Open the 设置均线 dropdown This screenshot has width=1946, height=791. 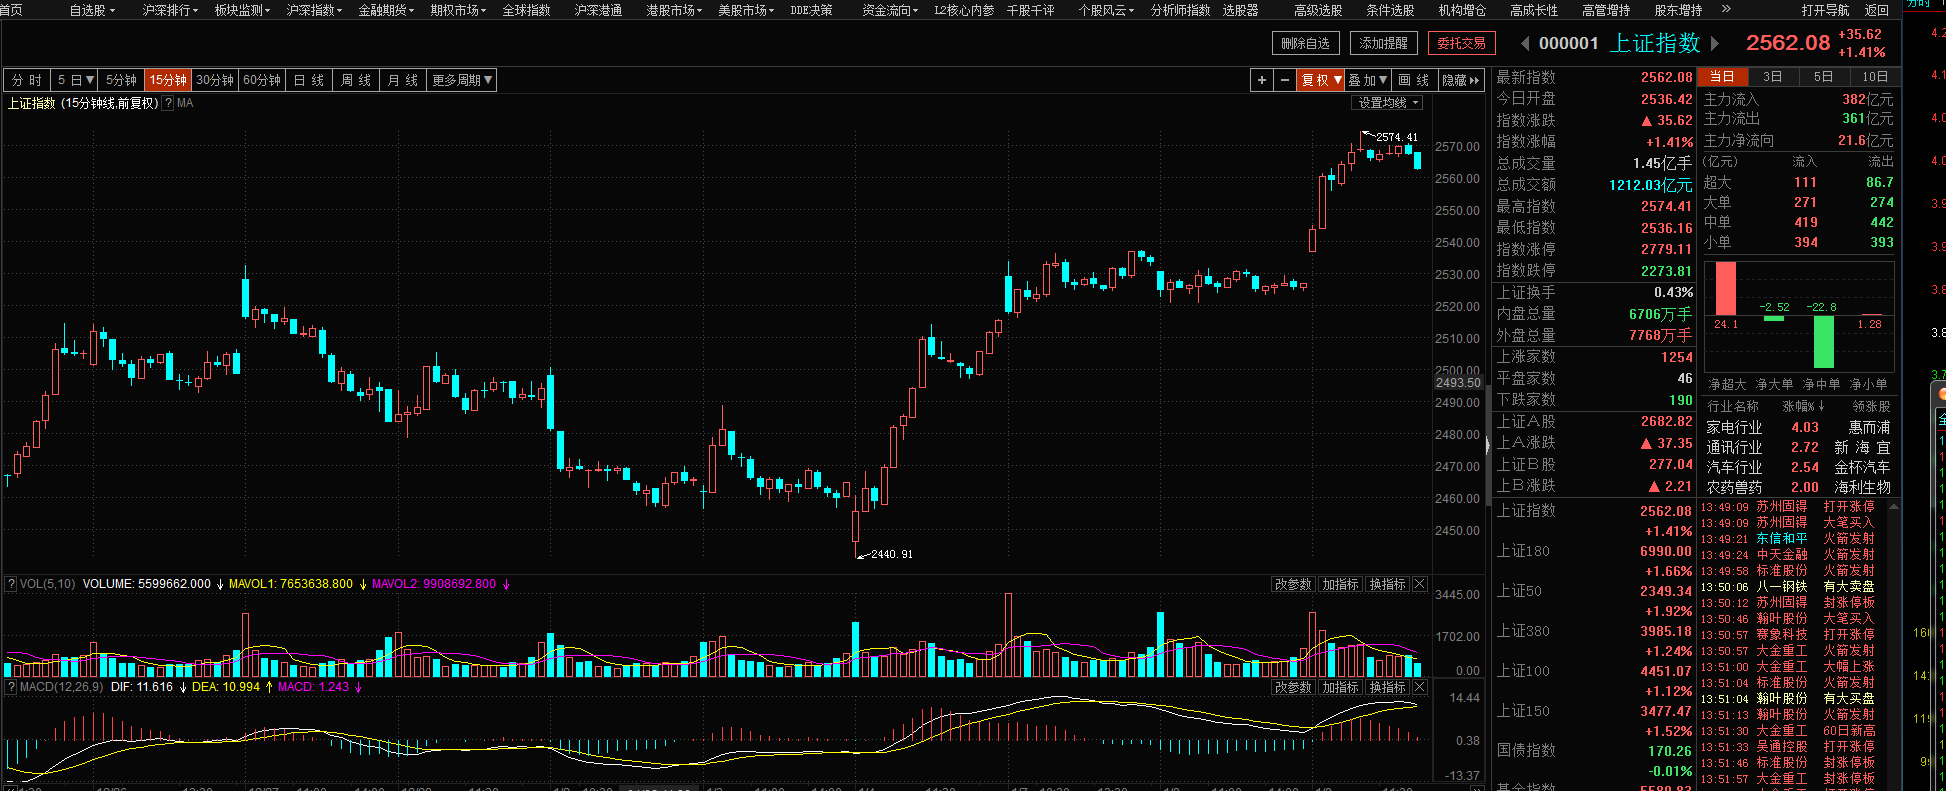(x=1388, y=103)
